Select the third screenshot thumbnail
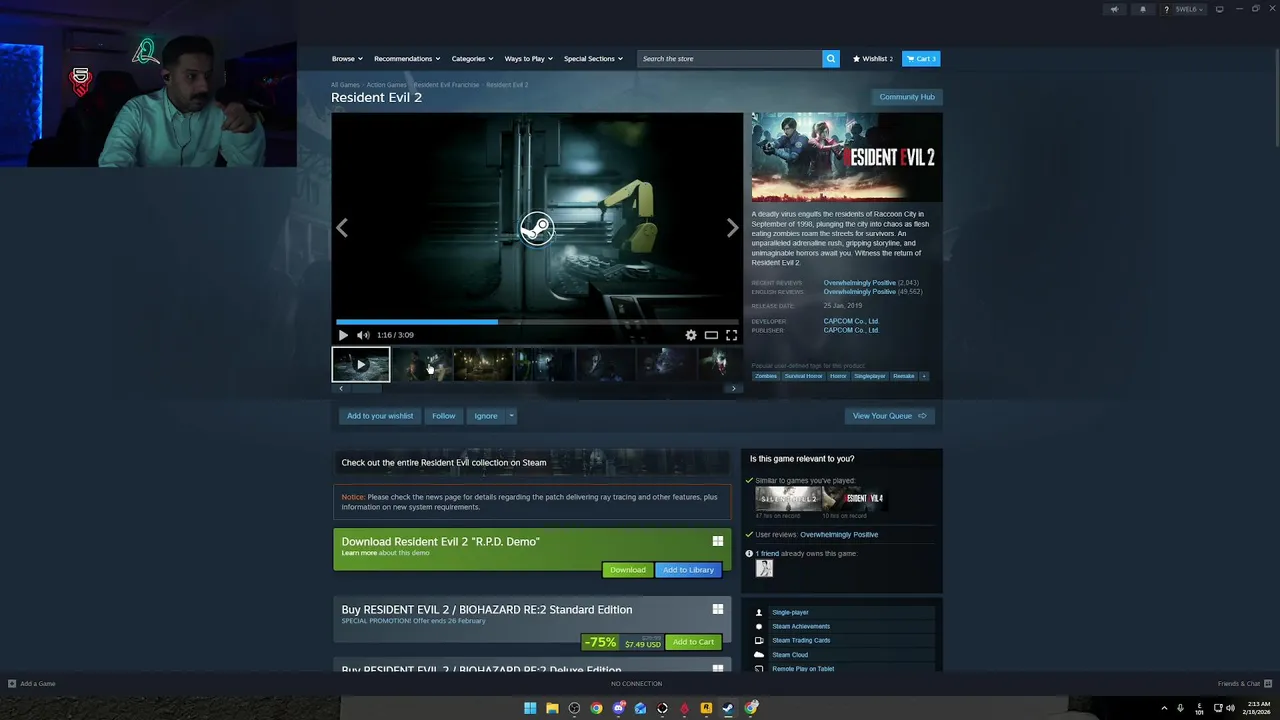This screenshot has width=1280, height=720. (483, 364)
